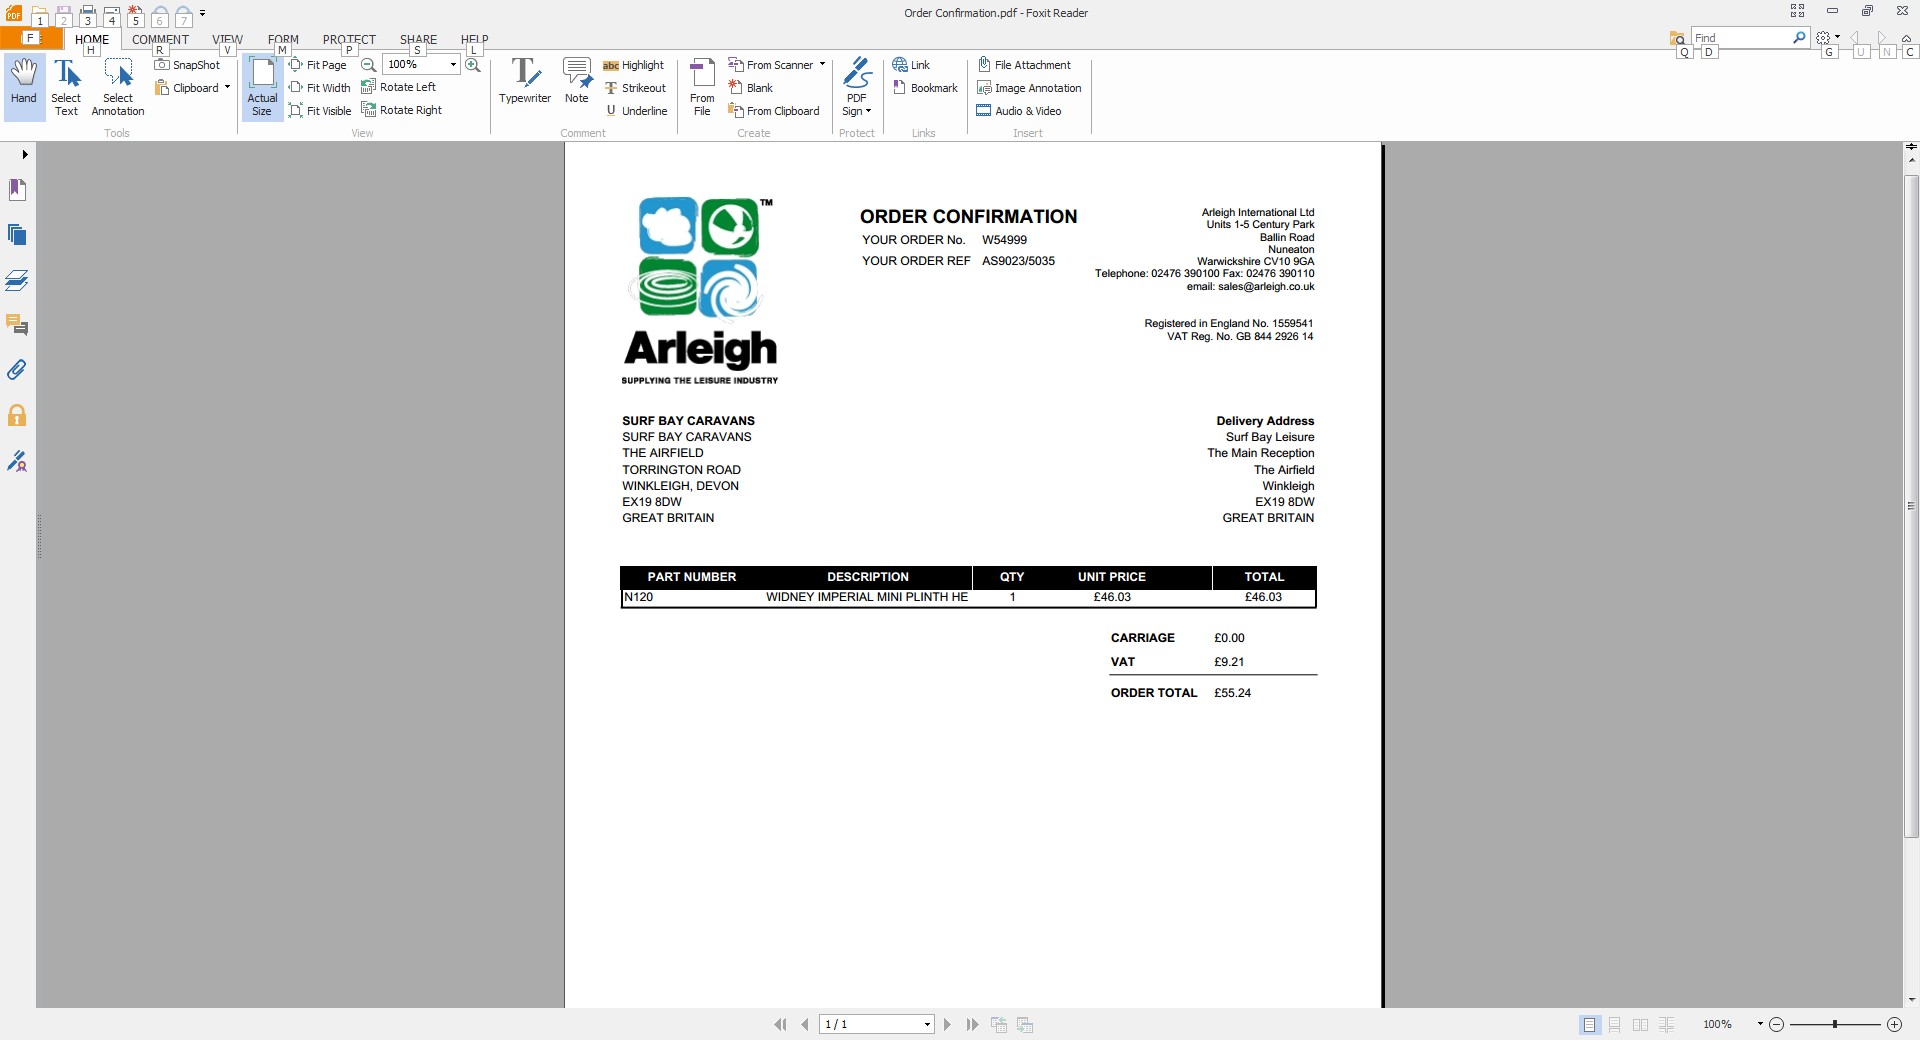The image size is (1920, 1040).
Task: Switch to continuous facing display mode
Action: (x=1667, y=1025)
